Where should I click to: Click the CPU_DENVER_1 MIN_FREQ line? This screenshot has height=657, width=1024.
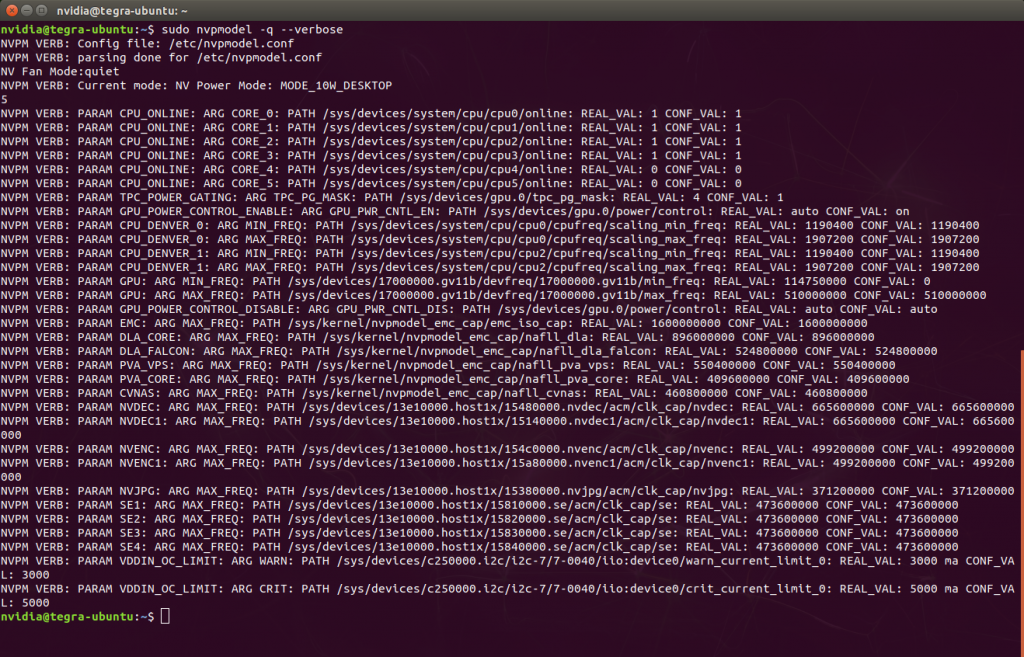490,253
